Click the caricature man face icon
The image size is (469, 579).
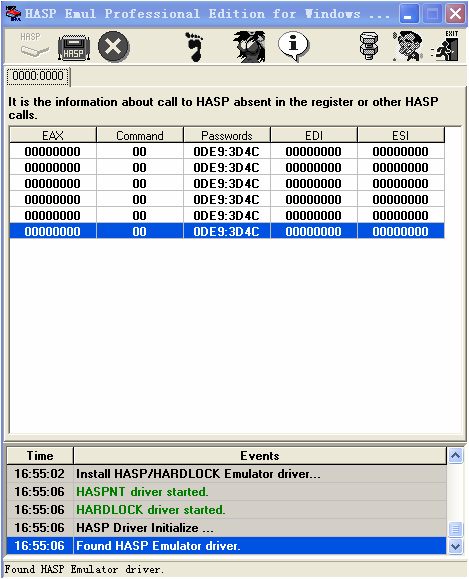(x=408, y=47)
